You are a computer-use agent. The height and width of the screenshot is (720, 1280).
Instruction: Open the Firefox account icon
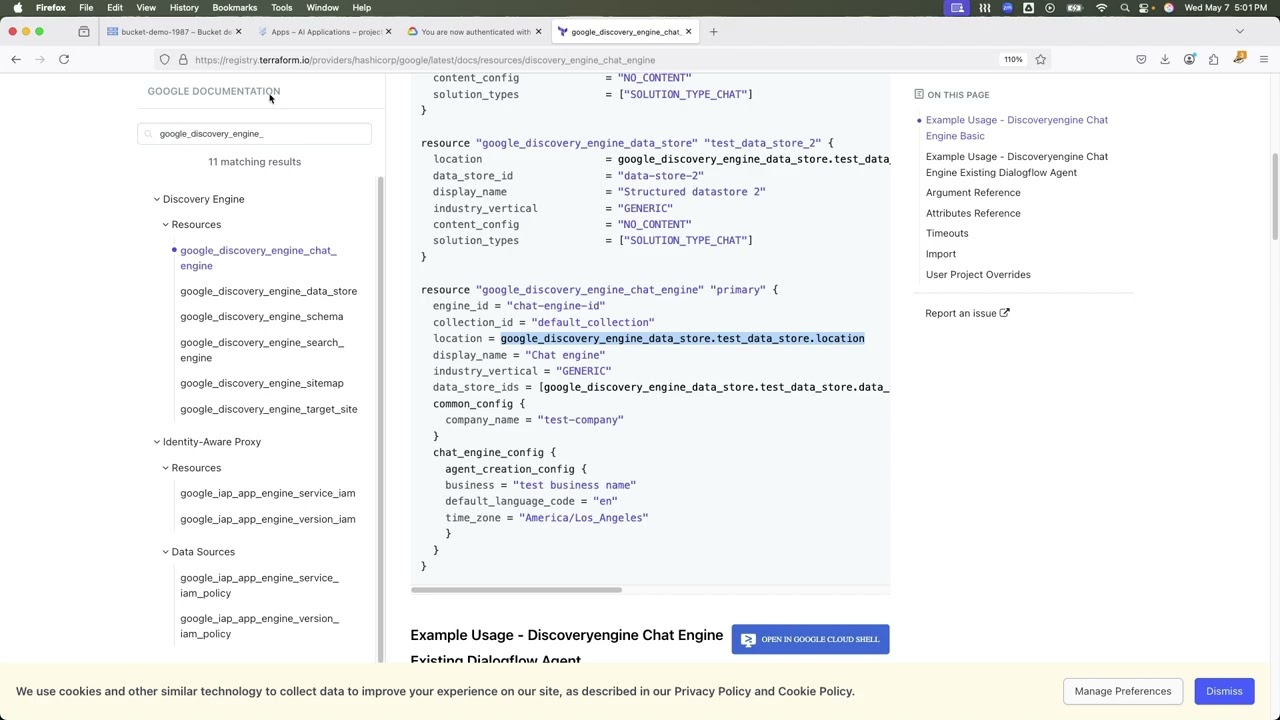(x=1189, y=60)
